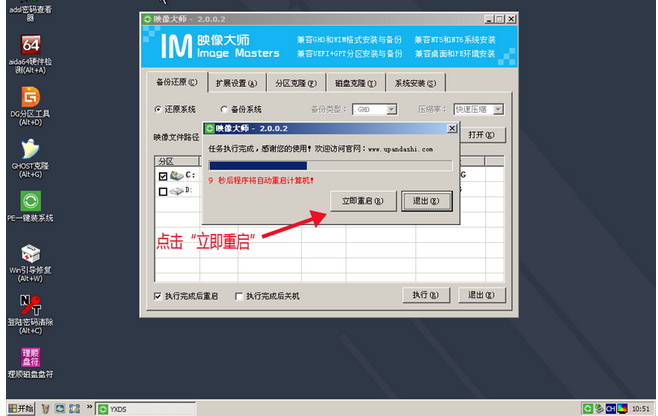Switch to the backup restore tab

coord(177,82)
